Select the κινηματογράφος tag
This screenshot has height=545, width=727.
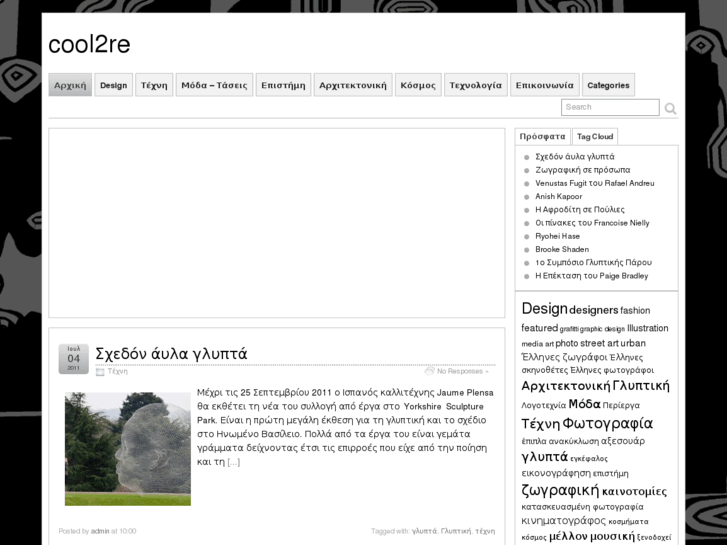(x=564, y=521)
